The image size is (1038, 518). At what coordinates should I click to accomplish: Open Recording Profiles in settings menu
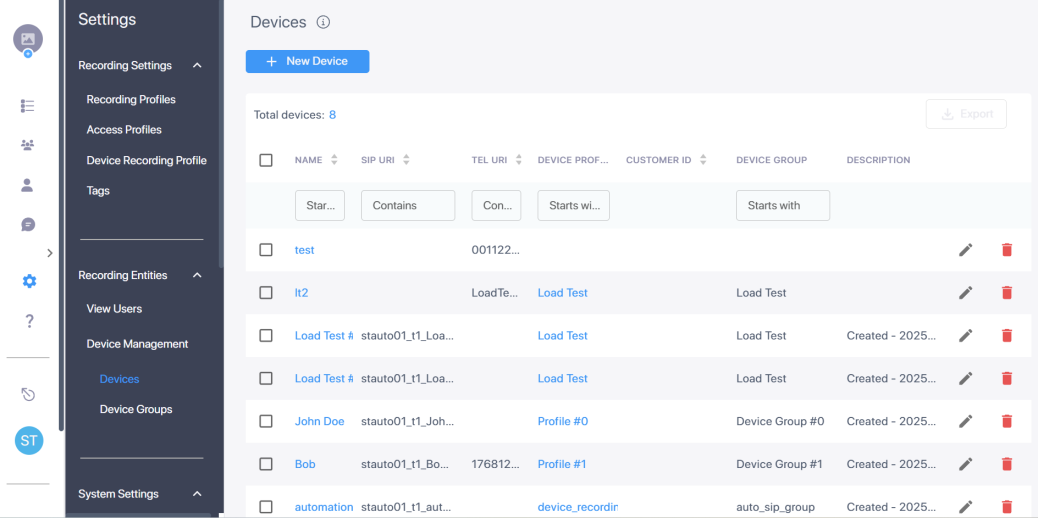point(131,100)
